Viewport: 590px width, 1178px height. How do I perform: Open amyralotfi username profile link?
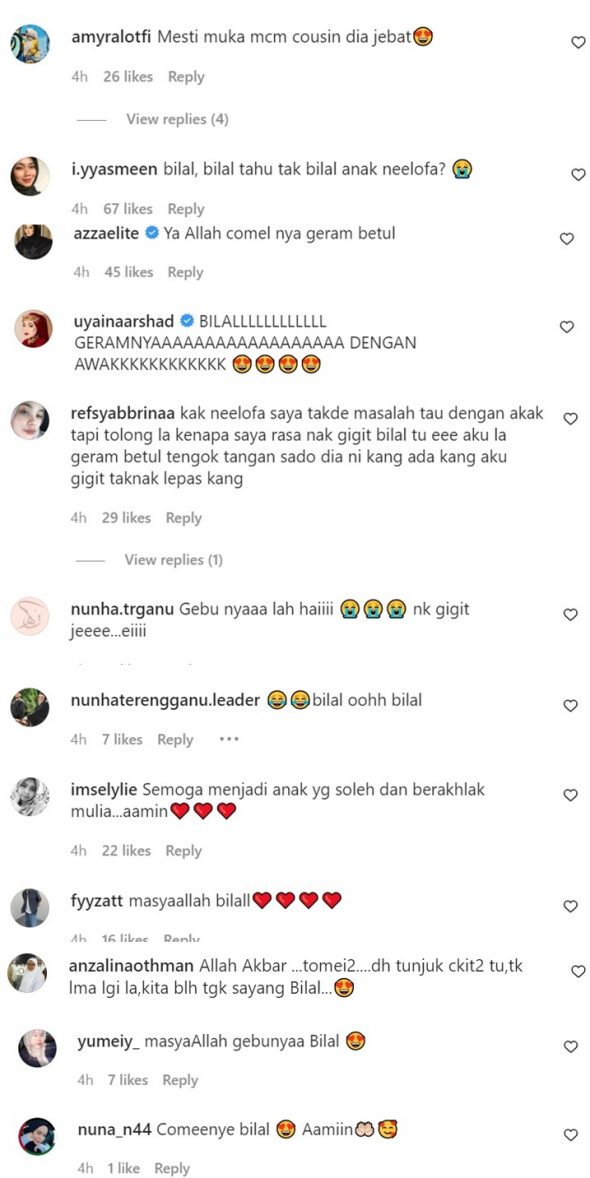[x=111, y=38]
